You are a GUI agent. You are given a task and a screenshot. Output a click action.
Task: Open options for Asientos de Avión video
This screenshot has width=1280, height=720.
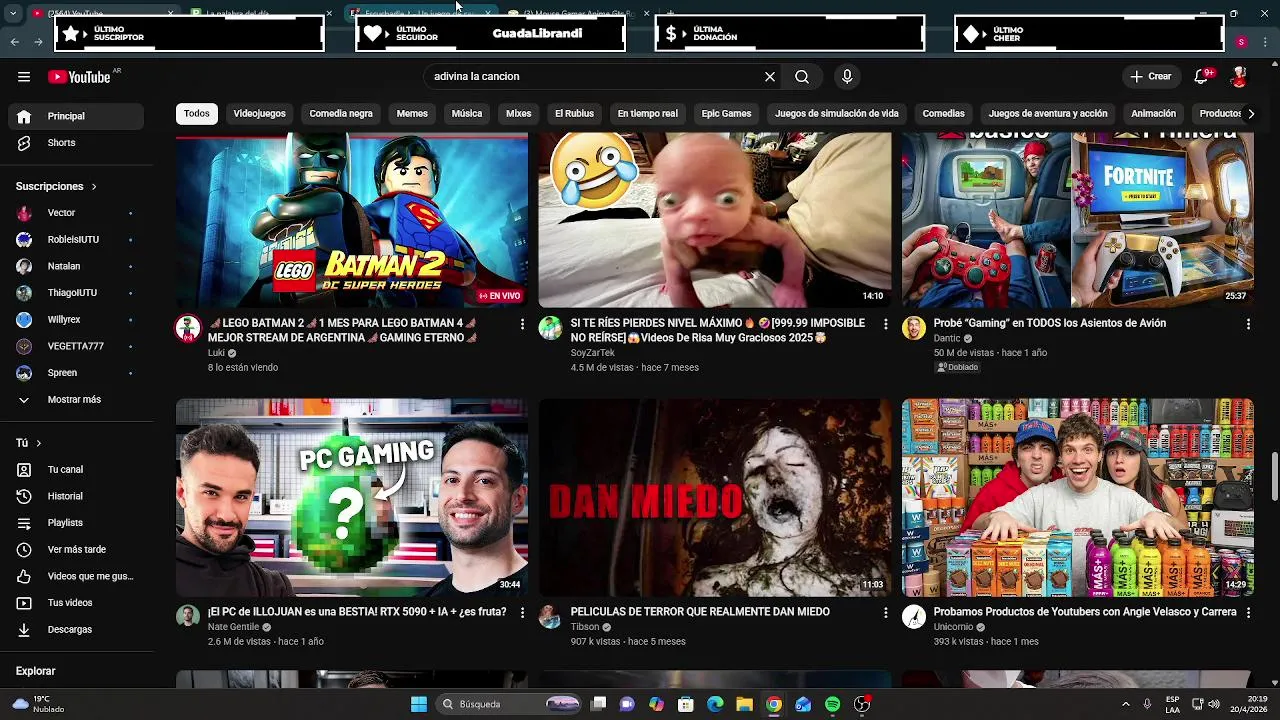(x=1248, y=324)
